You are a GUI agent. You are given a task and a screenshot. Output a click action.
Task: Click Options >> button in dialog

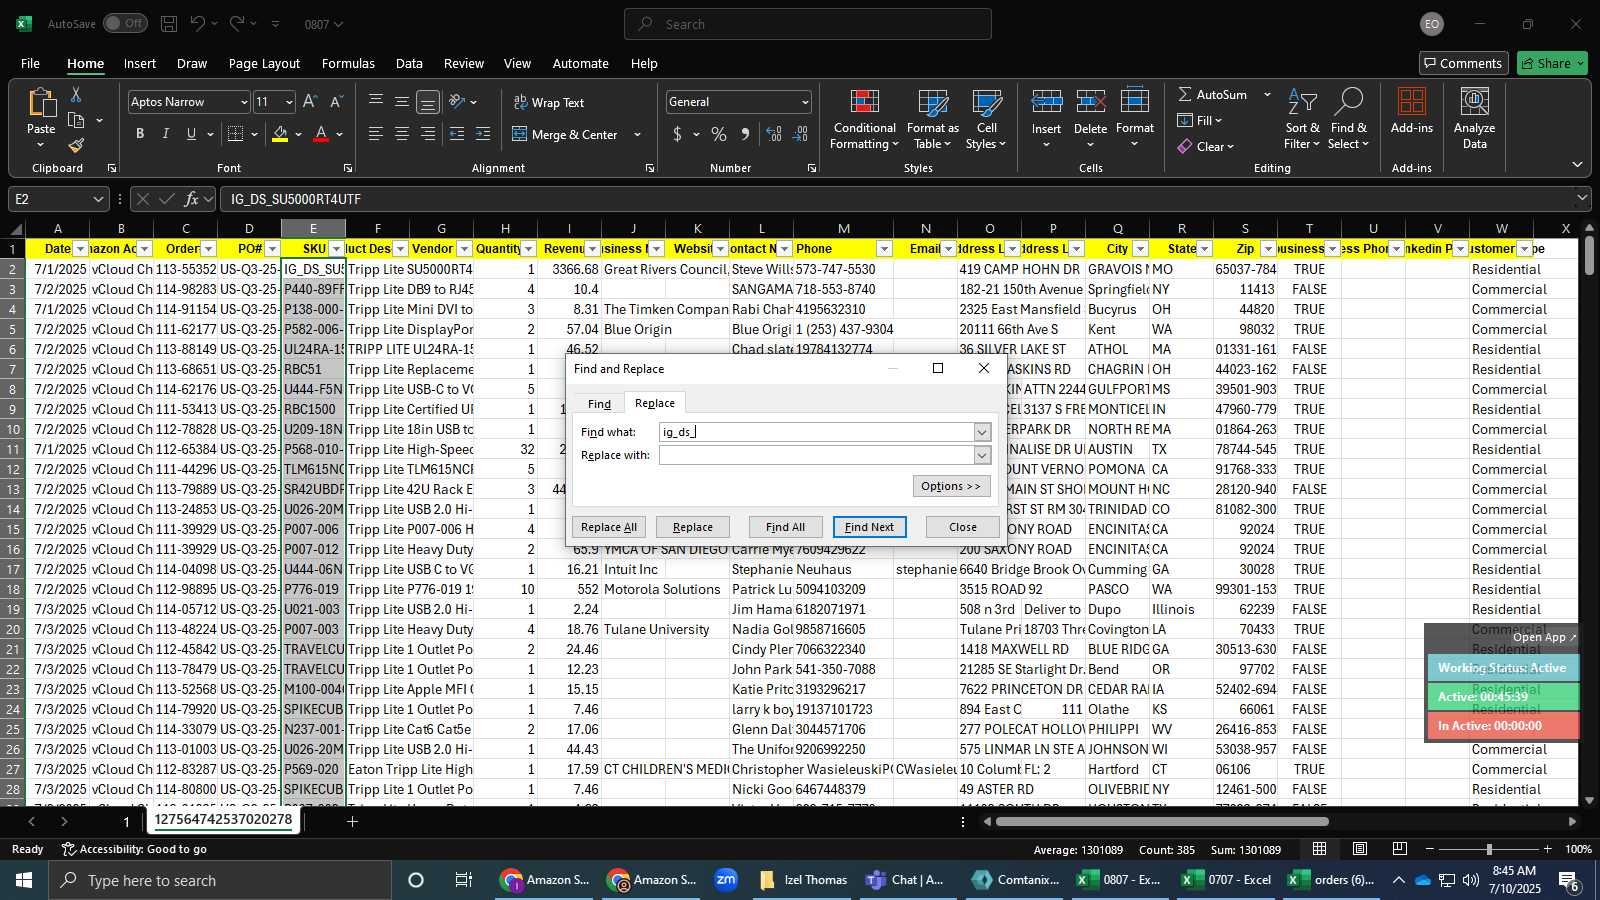click(951, 486)
